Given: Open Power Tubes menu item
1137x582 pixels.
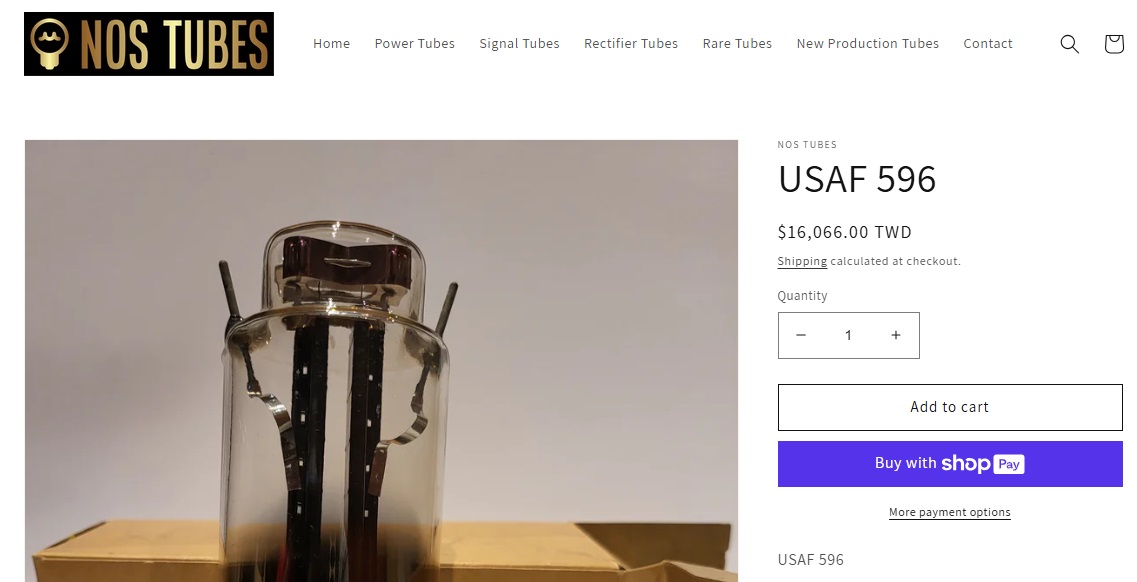Looking at the screenshot, I should click(415, 43).
